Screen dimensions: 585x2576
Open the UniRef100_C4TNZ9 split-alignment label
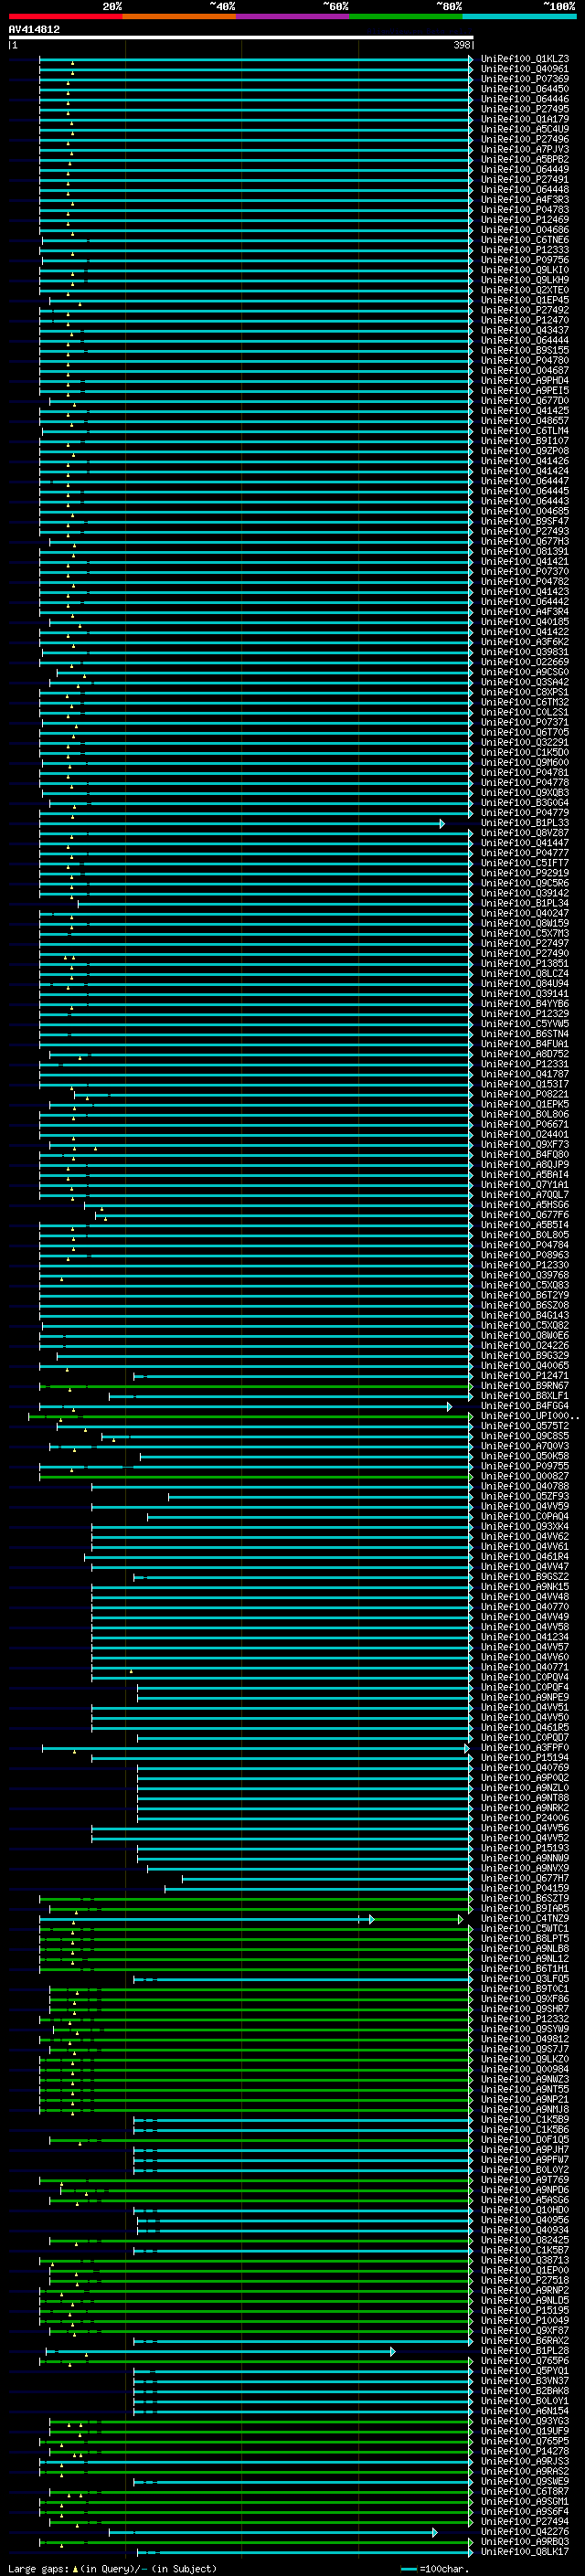click(x=525, y=1919)
